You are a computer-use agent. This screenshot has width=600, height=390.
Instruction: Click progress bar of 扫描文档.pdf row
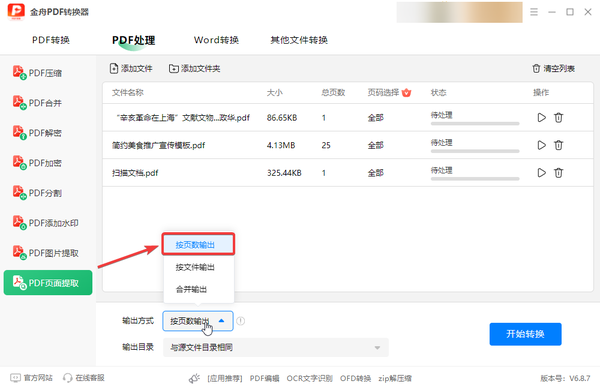(x=475, y=179)
